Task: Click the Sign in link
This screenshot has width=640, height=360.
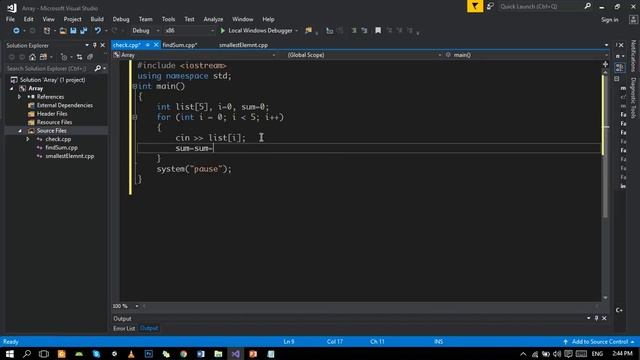Action: pyautogui.click(x=609, y=20)
